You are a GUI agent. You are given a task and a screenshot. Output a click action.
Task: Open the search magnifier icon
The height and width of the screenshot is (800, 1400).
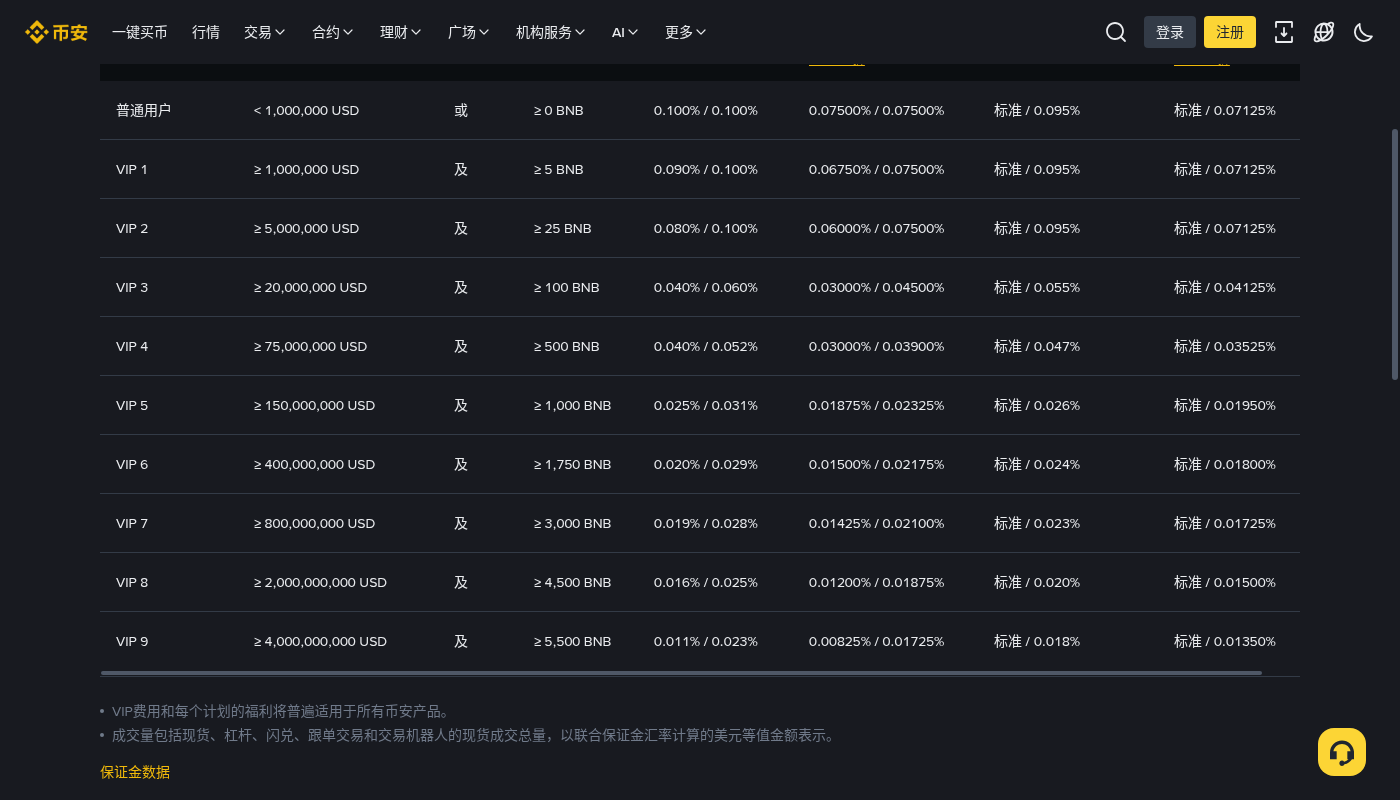pos(1116,32)
